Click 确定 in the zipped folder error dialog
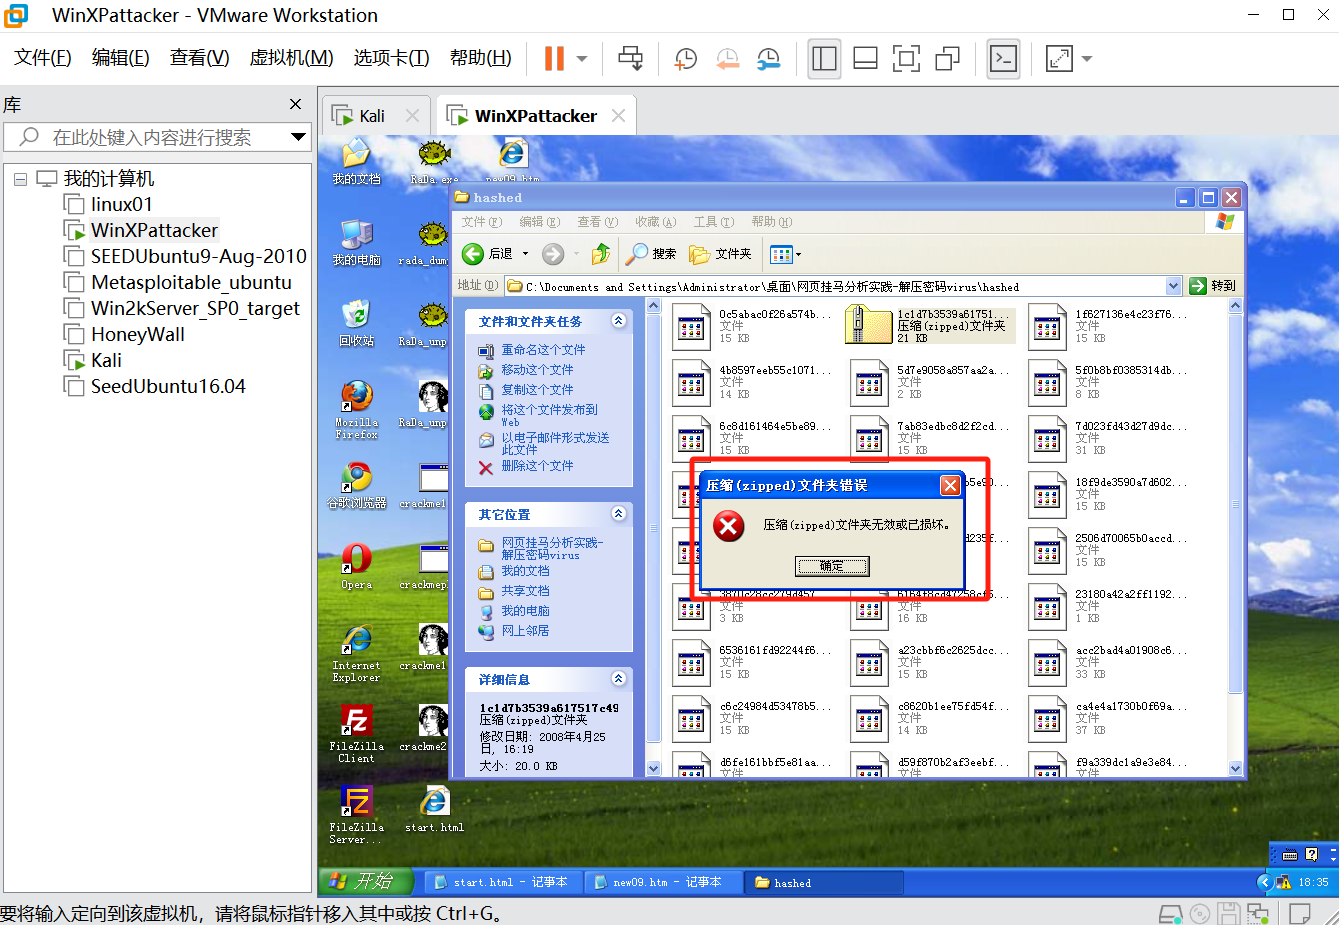The width and height of the screenshot is (1339, 925). [x=832, y=566]
